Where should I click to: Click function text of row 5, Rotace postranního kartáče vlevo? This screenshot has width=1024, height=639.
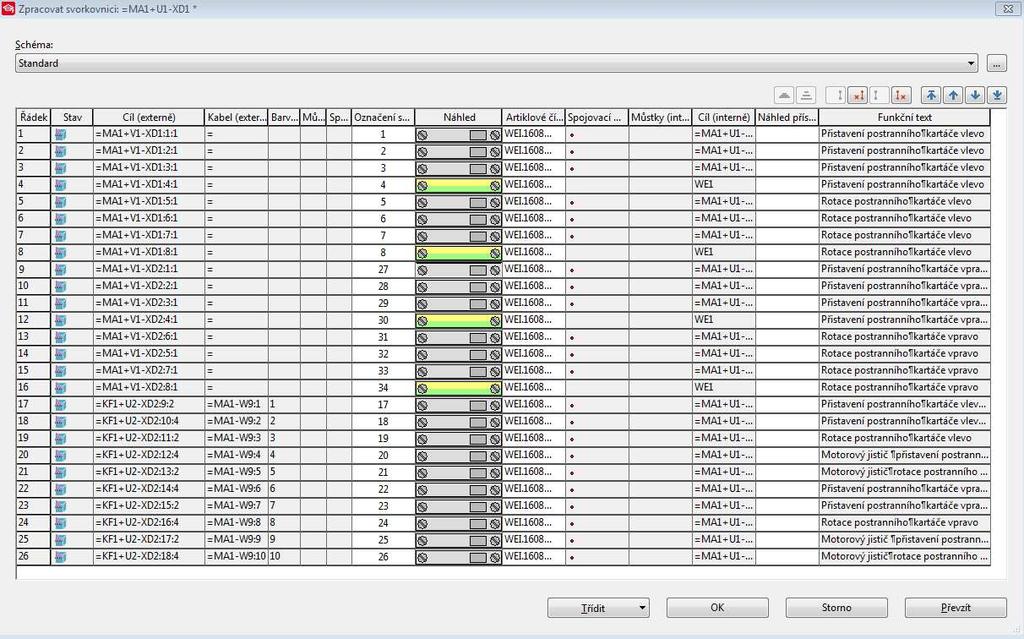[x=904, y=201]
